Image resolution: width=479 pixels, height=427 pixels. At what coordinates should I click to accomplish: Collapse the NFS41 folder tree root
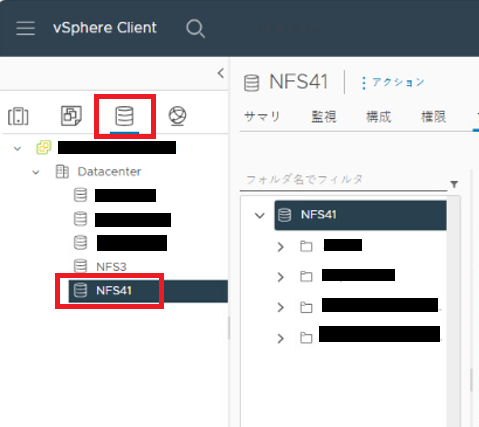(x=260, y=215)
